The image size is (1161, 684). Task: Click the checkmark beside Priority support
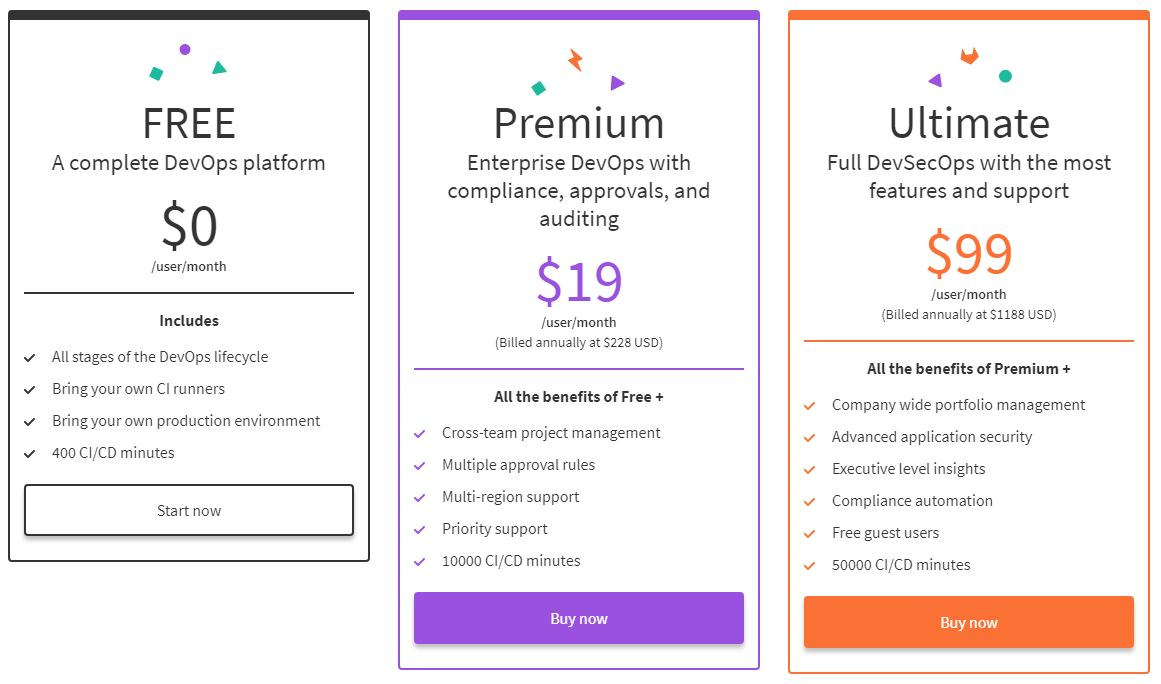point(420,530)
